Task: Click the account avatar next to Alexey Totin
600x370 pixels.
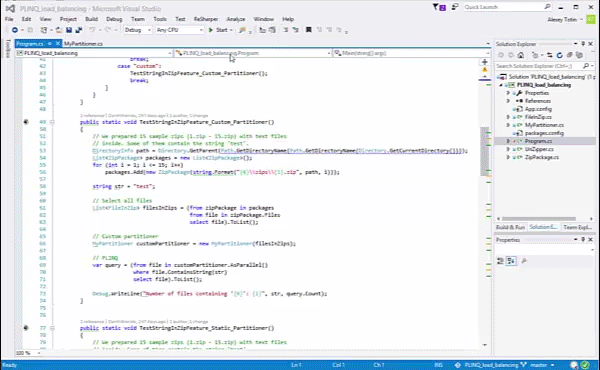Action: [x=592, y=19]
